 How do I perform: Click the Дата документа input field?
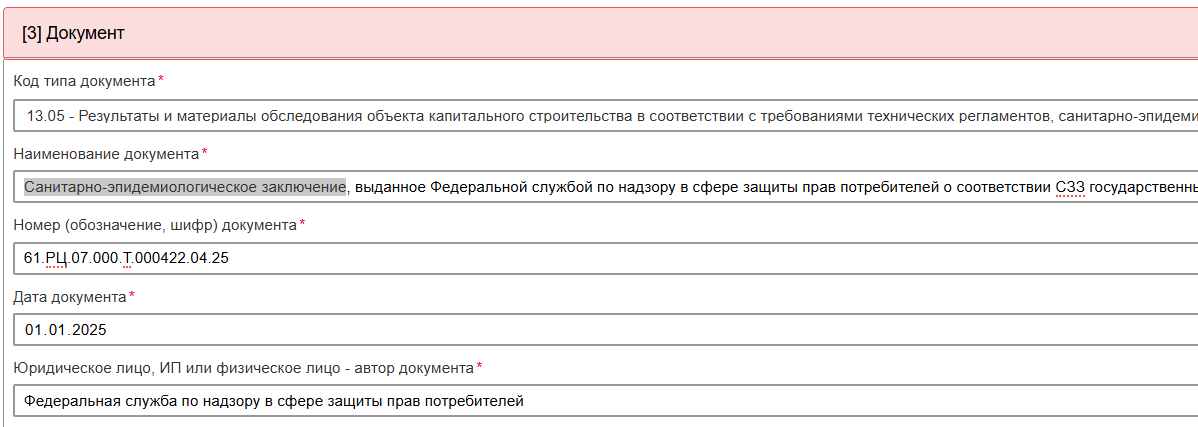click(600, 330)
